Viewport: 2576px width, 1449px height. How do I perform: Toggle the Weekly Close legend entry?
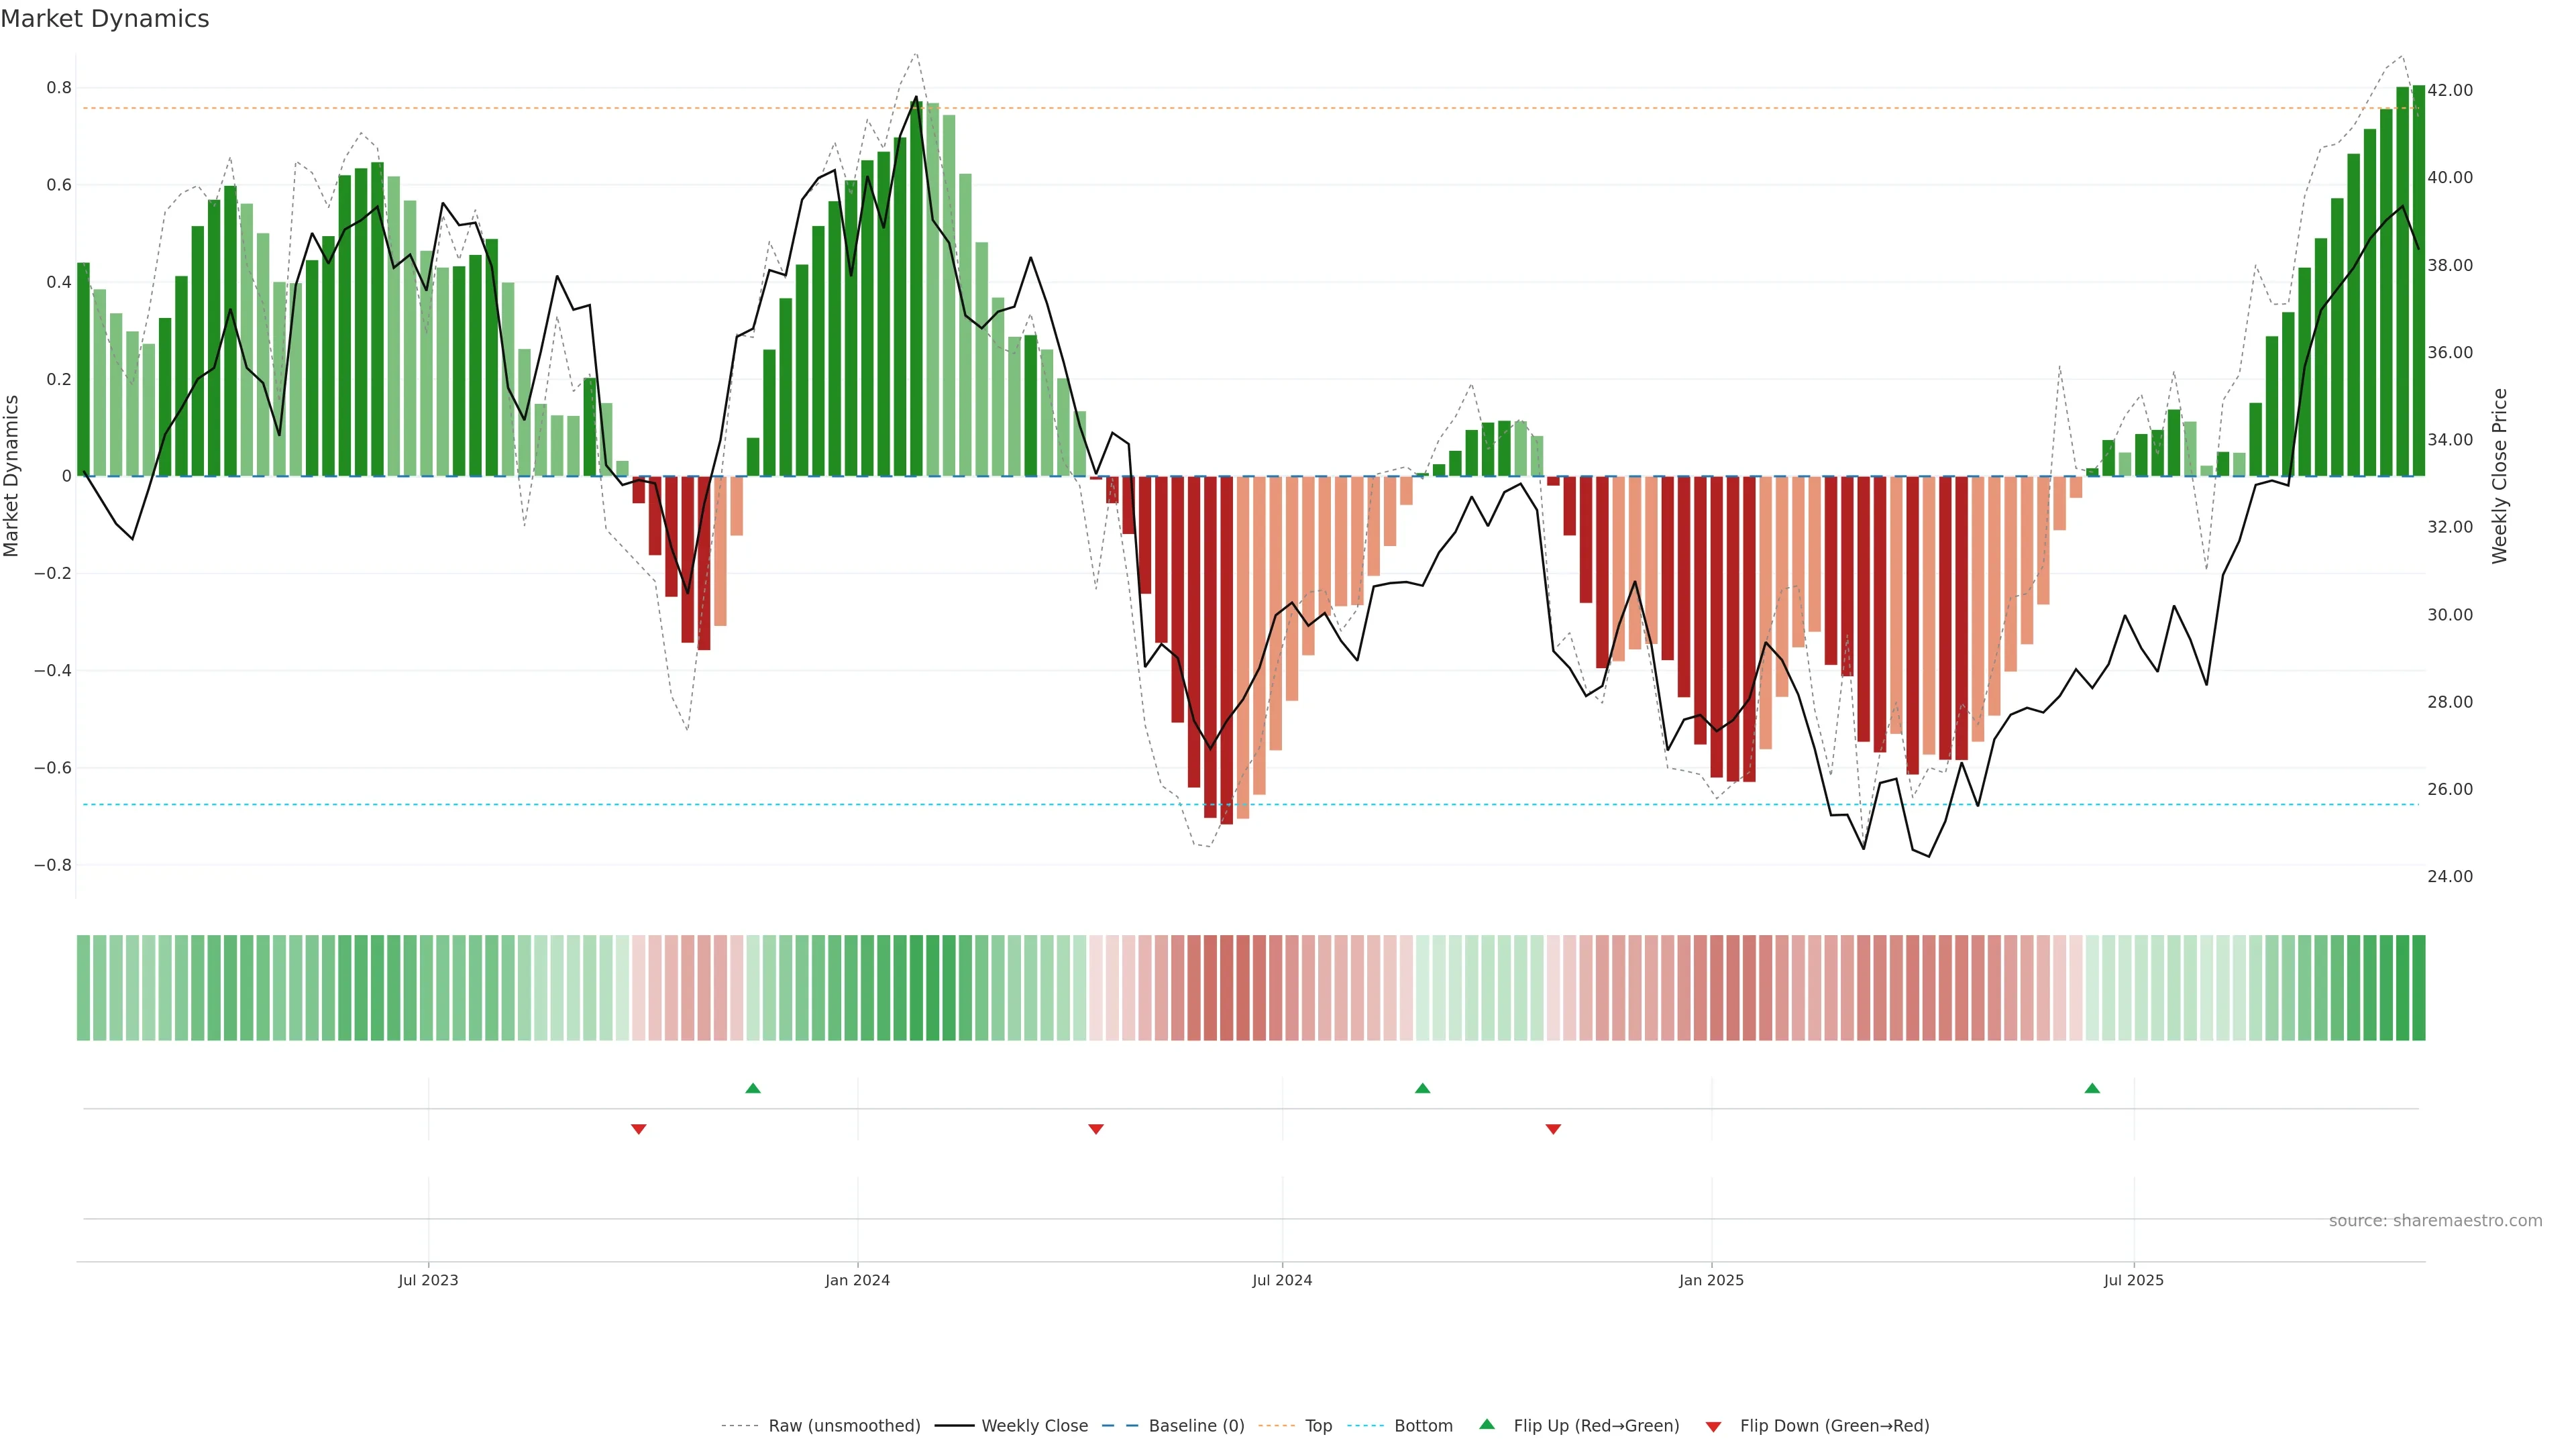coord(1034,1426)
